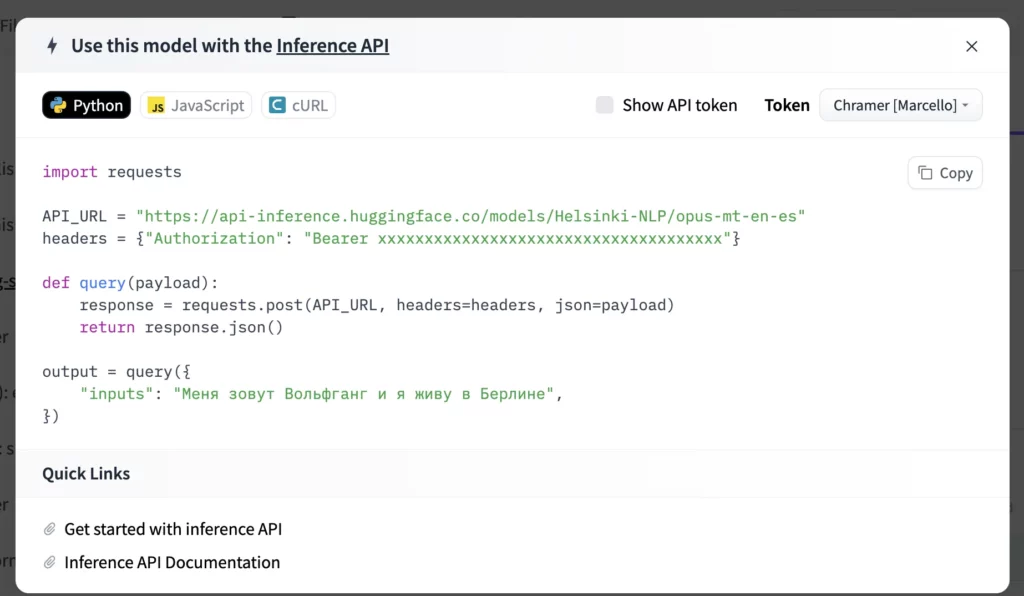Click the Quick Links heading

[x=86, y=474]
